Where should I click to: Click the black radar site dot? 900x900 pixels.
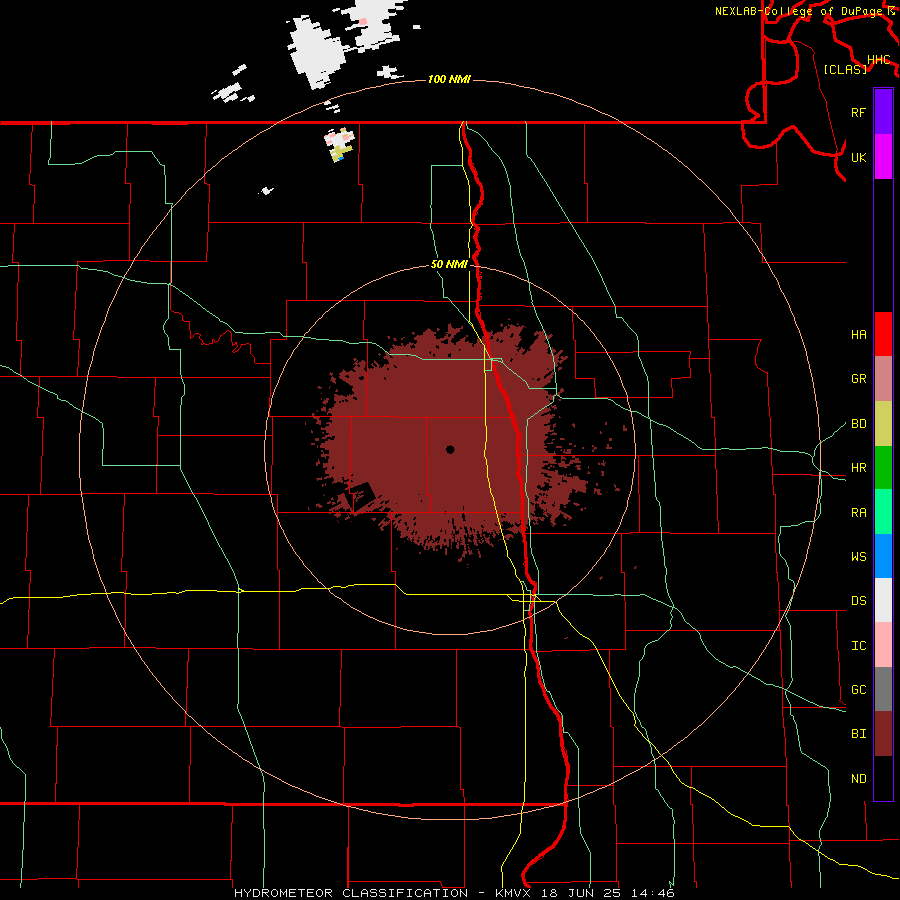450,449
